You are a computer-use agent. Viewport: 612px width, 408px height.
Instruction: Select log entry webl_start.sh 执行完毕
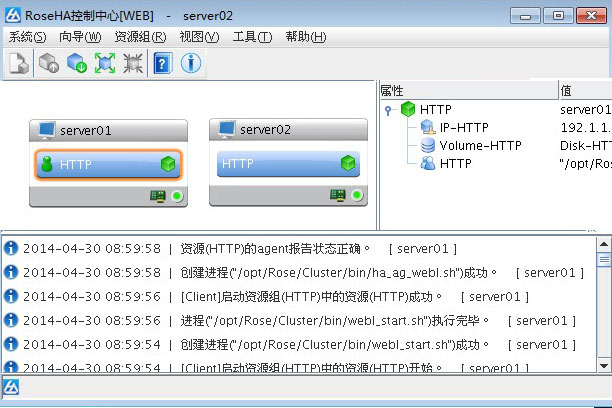pyautogui.click(x=300, y=321)
